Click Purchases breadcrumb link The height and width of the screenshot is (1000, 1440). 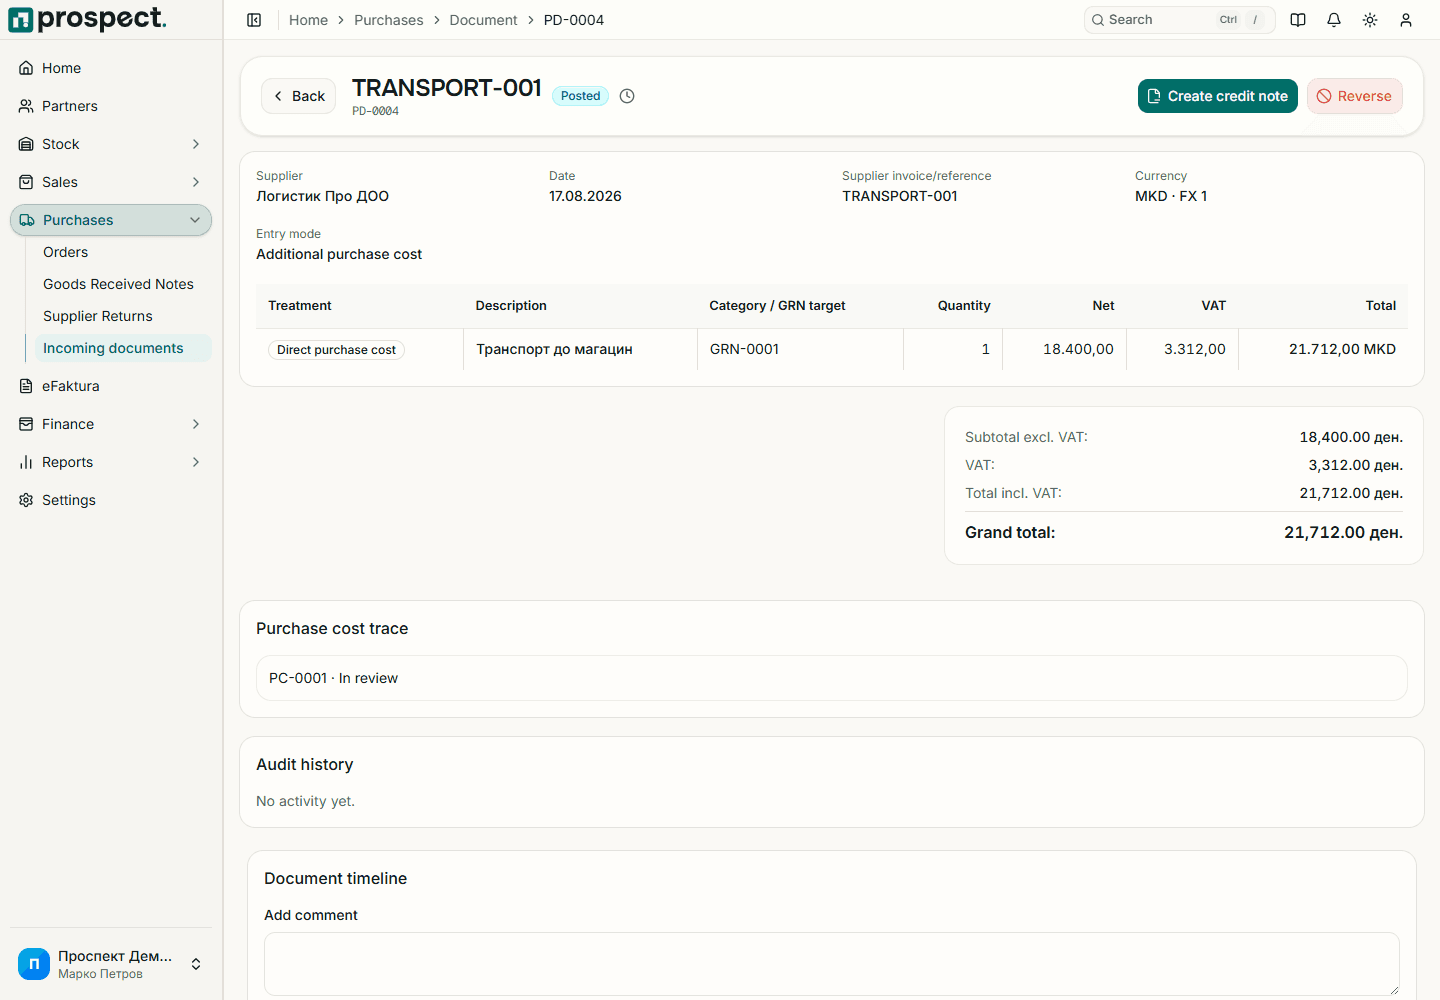point(388,20)
